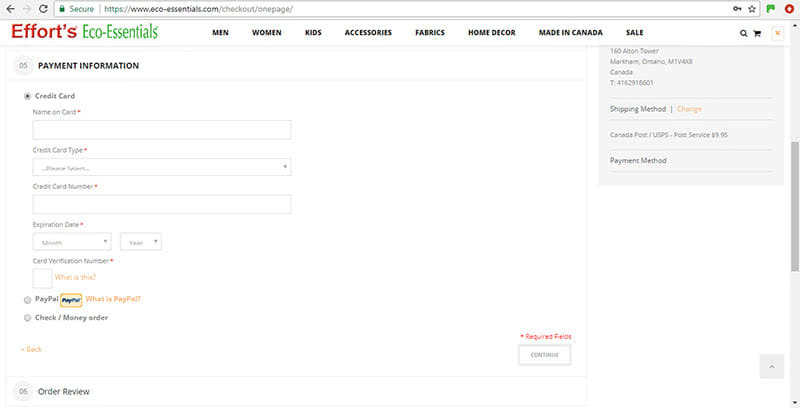Viewport: 800px width, 408px height.
Task: Click the saved password key icon
Action: click(738, 8)
